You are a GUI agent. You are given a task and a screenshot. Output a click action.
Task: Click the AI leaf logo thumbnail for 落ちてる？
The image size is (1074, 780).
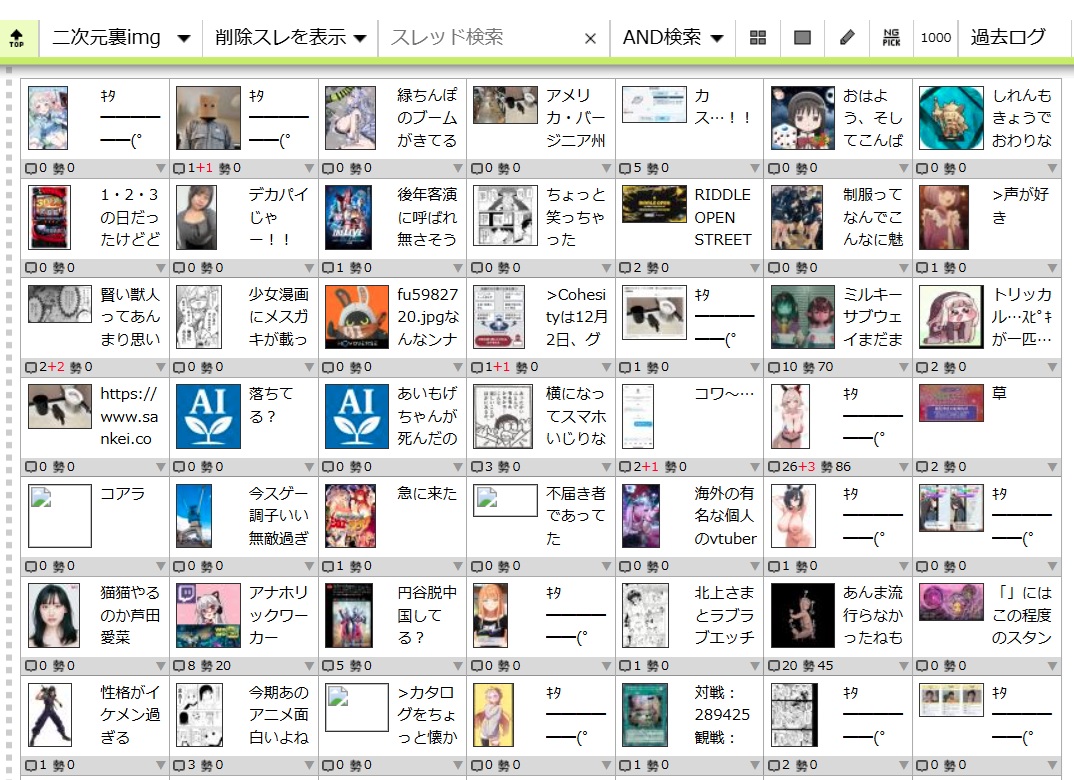(208, 416)
